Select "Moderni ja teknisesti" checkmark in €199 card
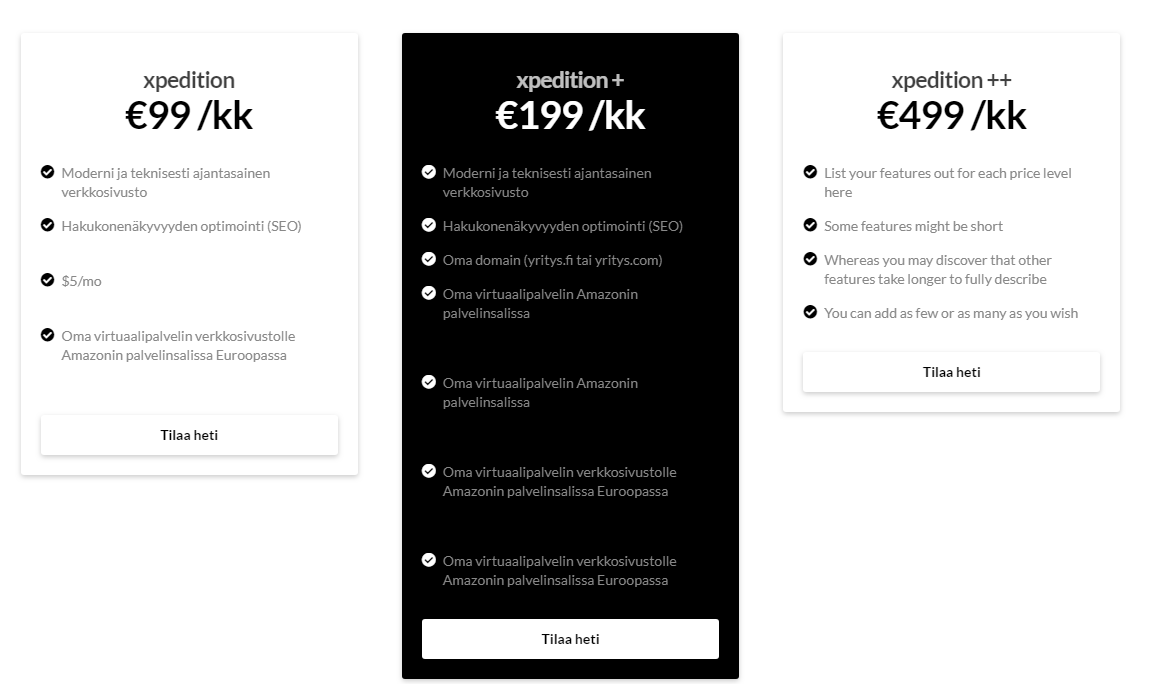1153x684 pixels. coord(429,172)
